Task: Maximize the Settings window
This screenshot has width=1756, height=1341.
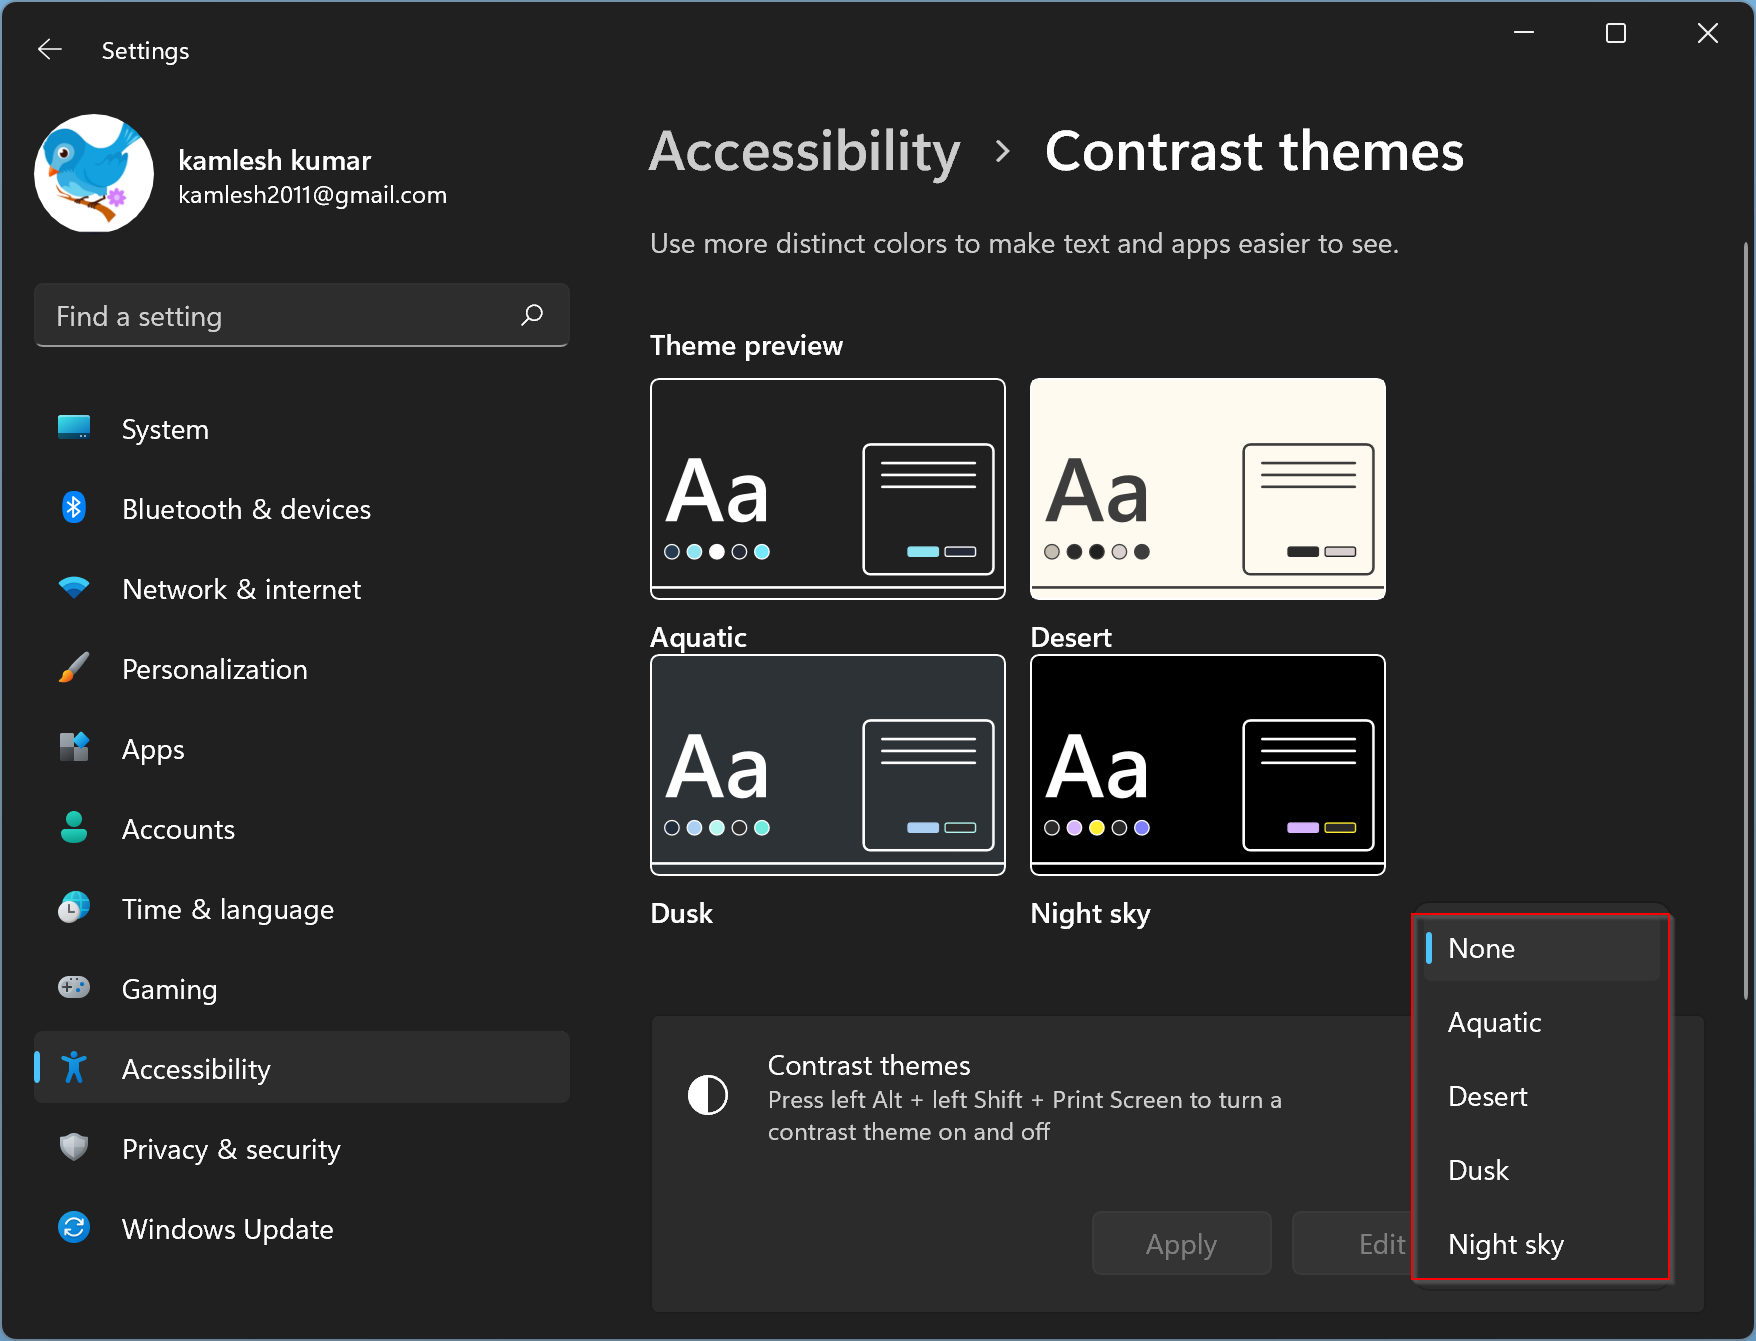Action: (x=1616, y=33)
